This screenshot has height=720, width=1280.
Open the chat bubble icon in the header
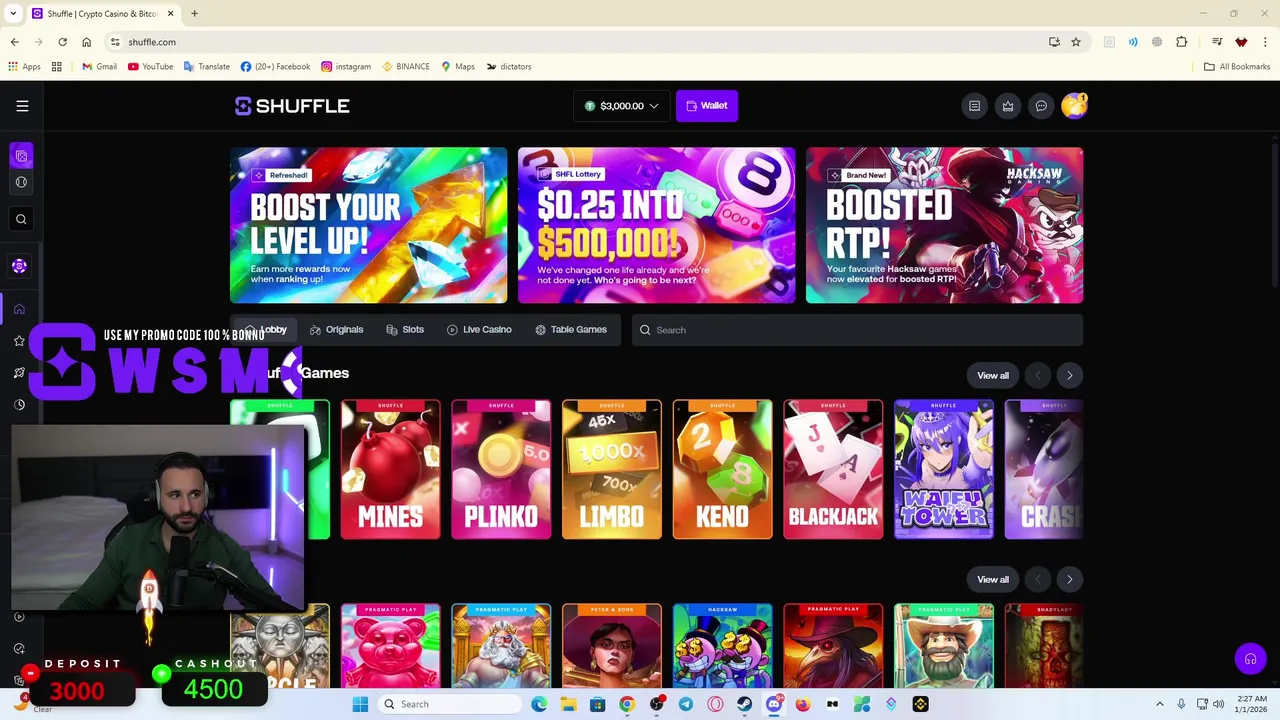(x=1041, y=106)
